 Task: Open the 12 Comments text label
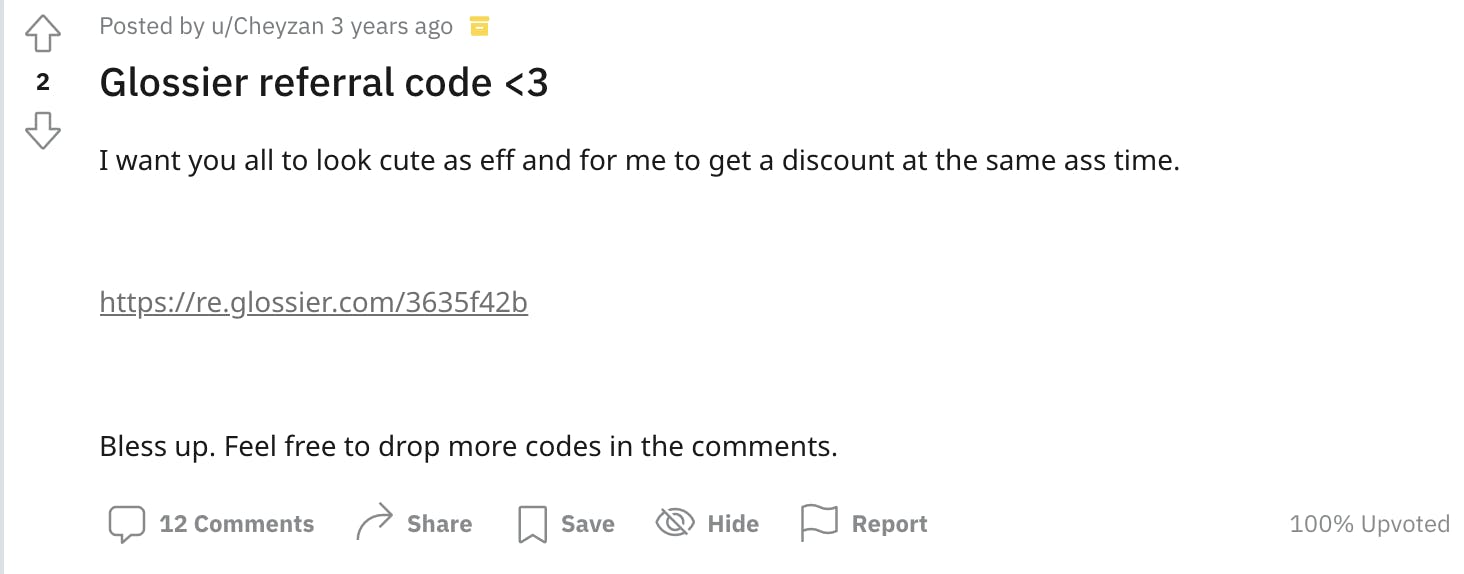point(237,524)
